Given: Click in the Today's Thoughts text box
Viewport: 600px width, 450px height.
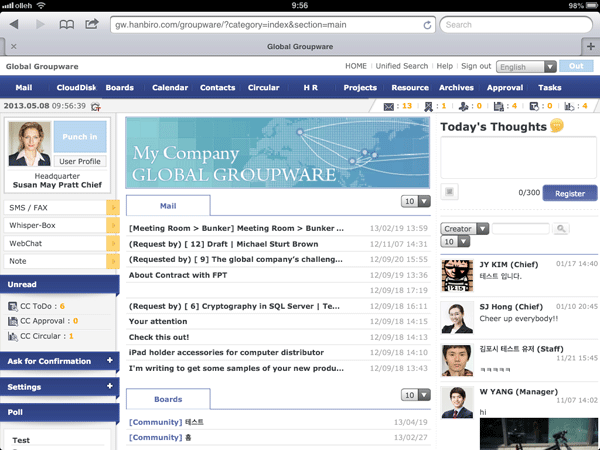Looking at the screenshot, I should tap(518, 157).
